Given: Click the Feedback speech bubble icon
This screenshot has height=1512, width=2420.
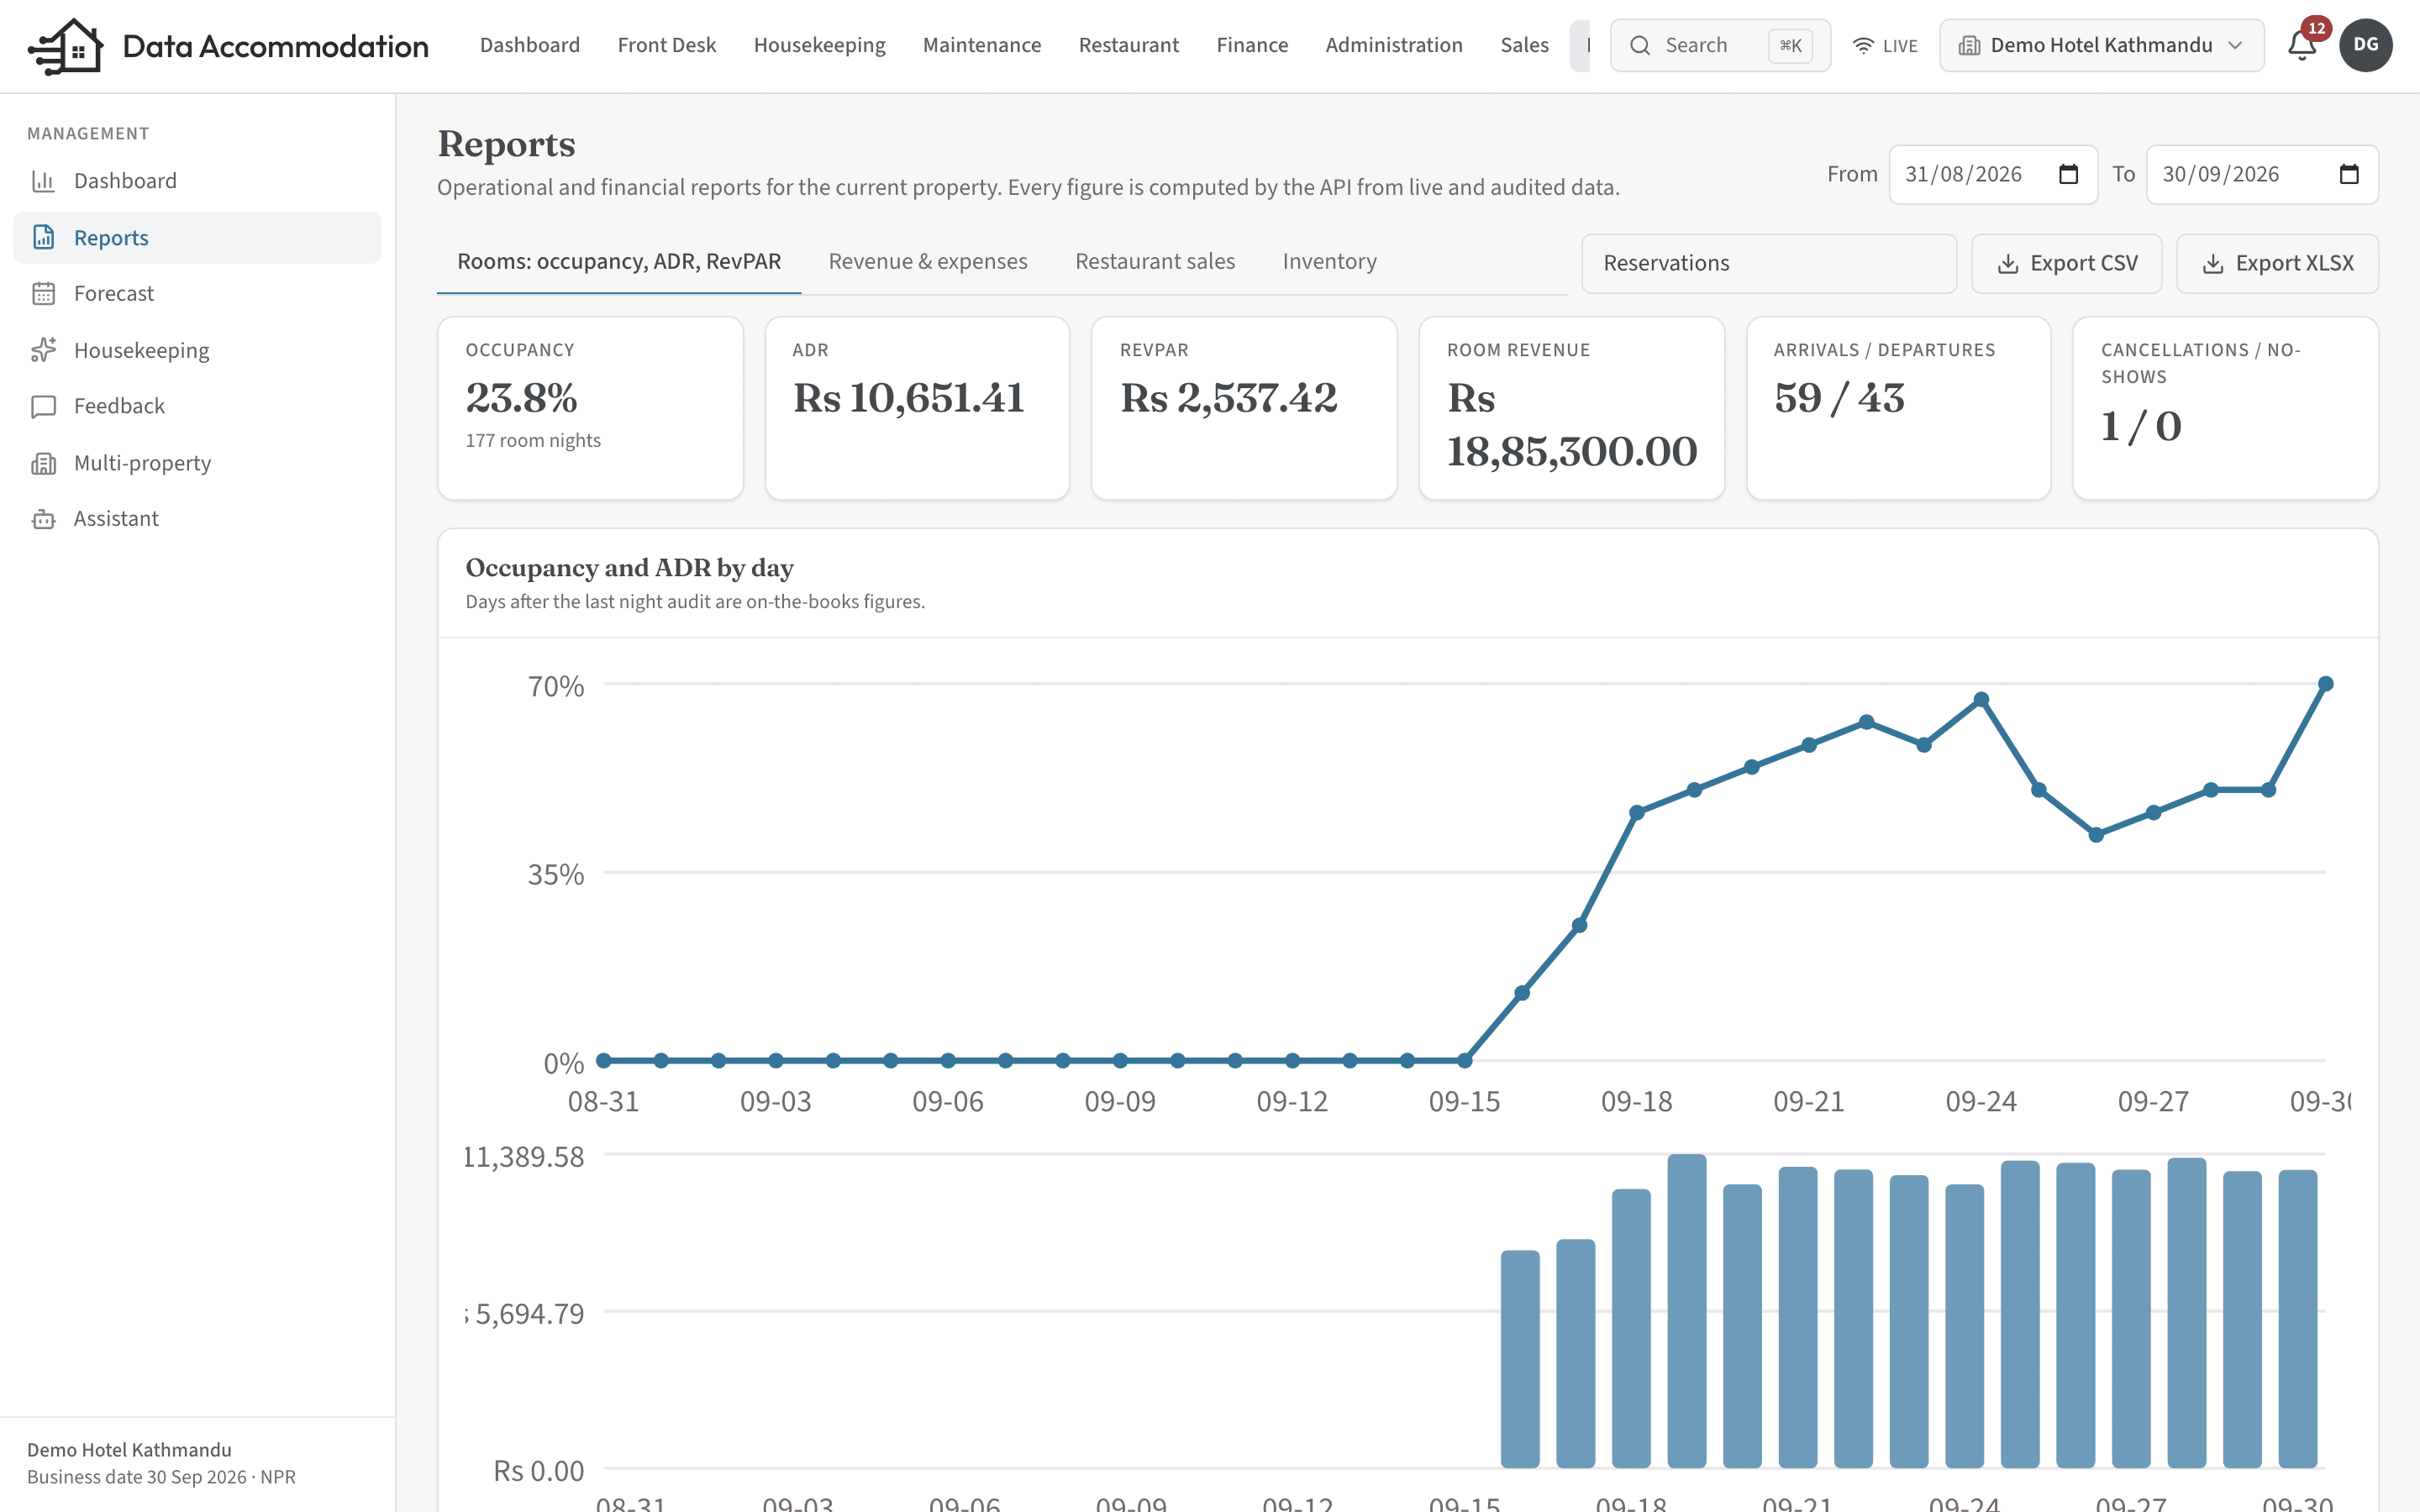Looking at the screenshot, I should coord(43,406).
